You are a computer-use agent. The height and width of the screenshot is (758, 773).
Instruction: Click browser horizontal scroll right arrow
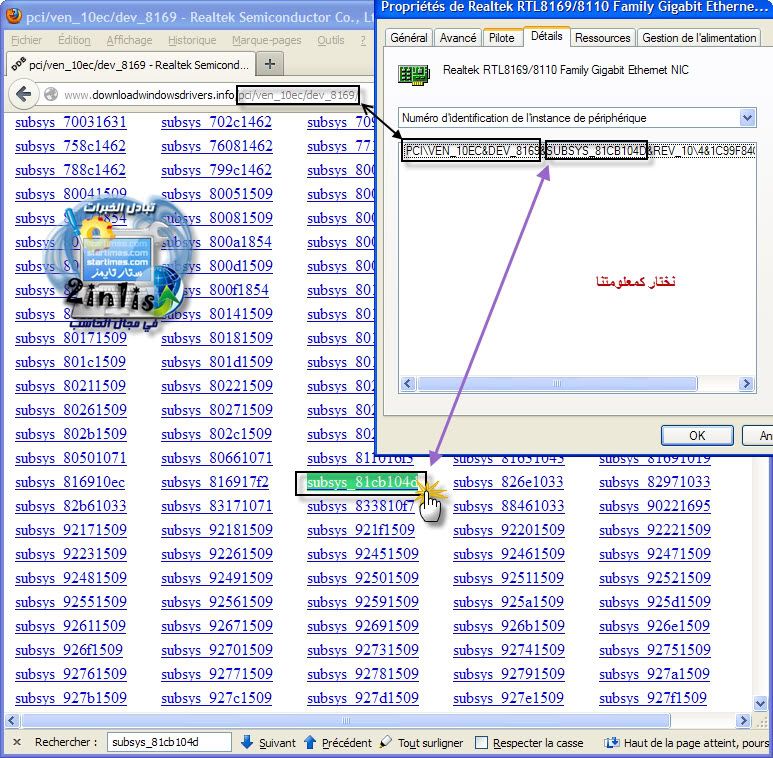click(744, 721)
